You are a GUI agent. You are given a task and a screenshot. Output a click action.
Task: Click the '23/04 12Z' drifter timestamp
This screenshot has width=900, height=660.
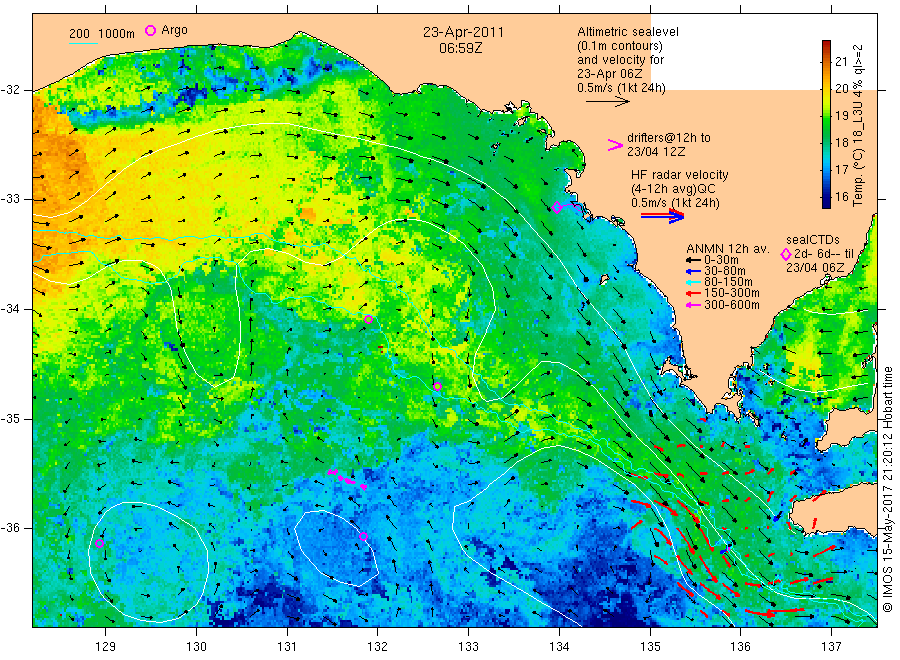click(656, 152)
